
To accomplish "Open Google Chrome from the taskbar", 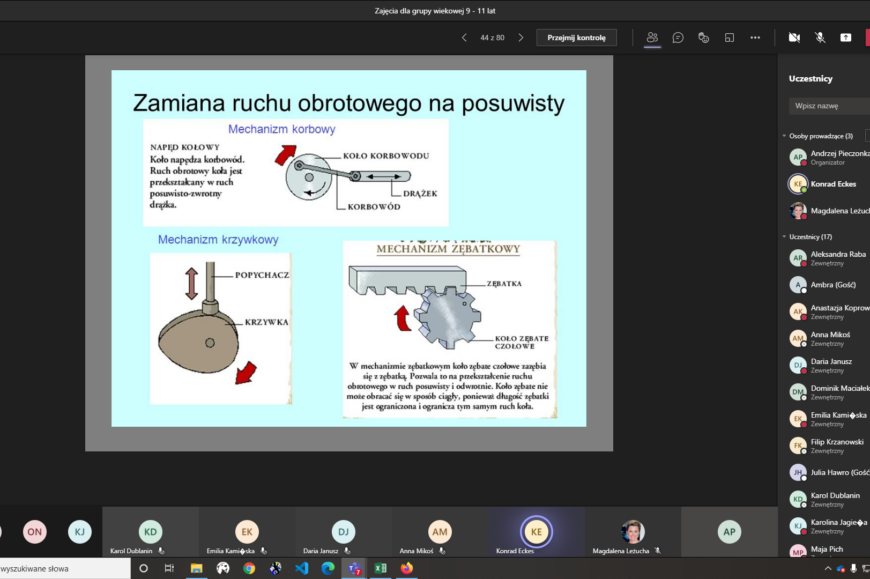I will [249, 568].
